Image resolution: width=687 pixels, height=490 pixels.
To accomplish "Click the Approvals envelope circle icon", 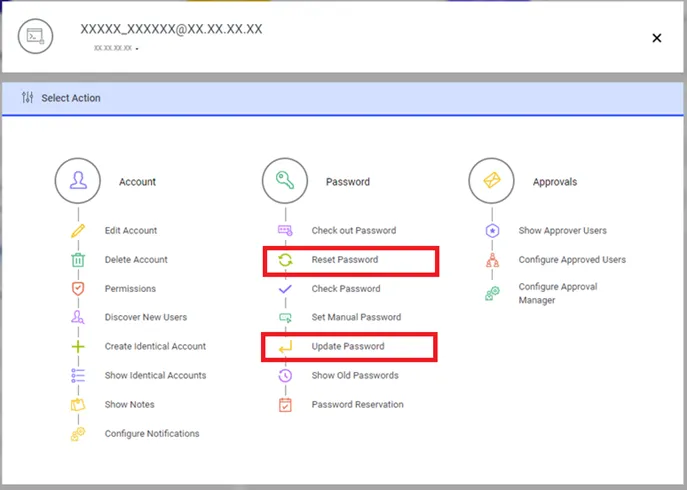I will (492, 181).
